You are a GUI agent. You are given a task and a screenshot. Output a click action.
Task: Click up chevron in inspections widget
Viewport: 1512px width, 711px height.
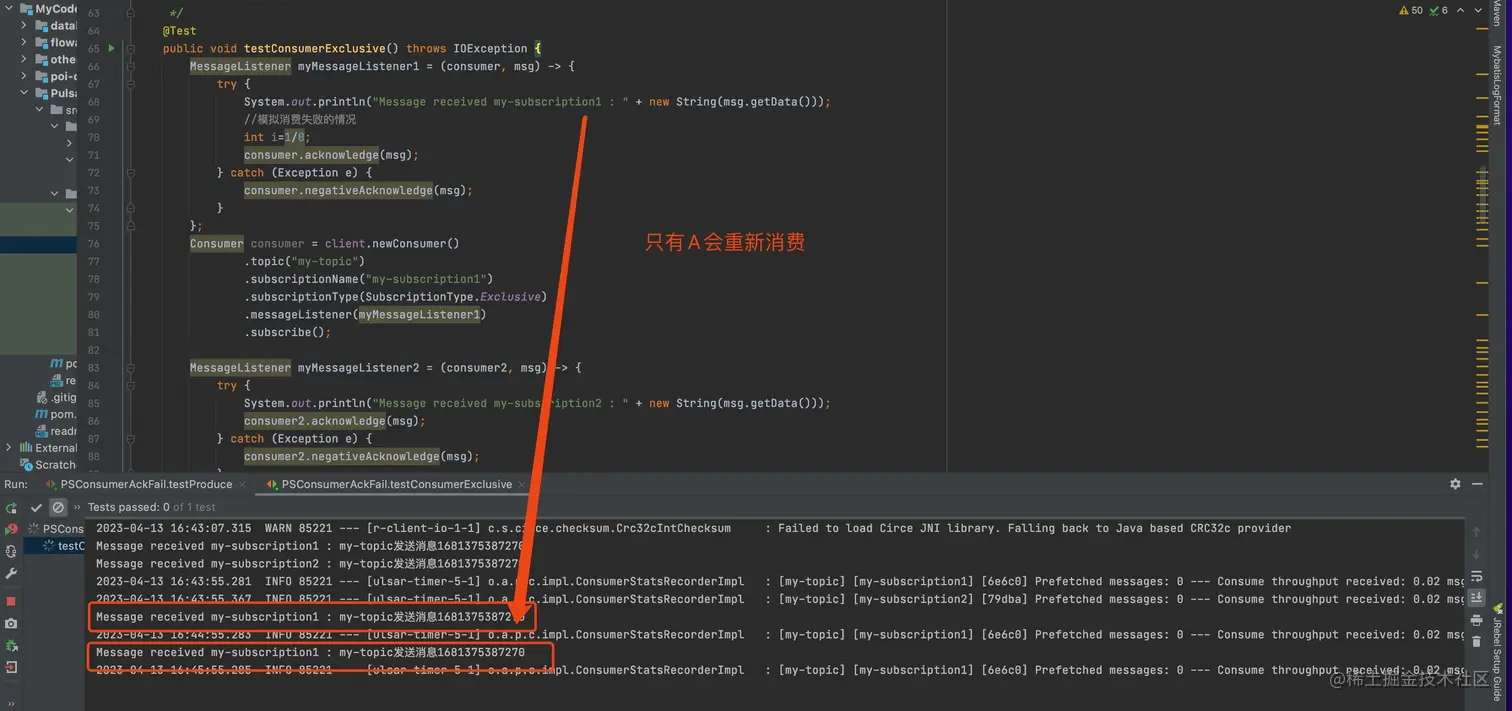pos(1460,10)
